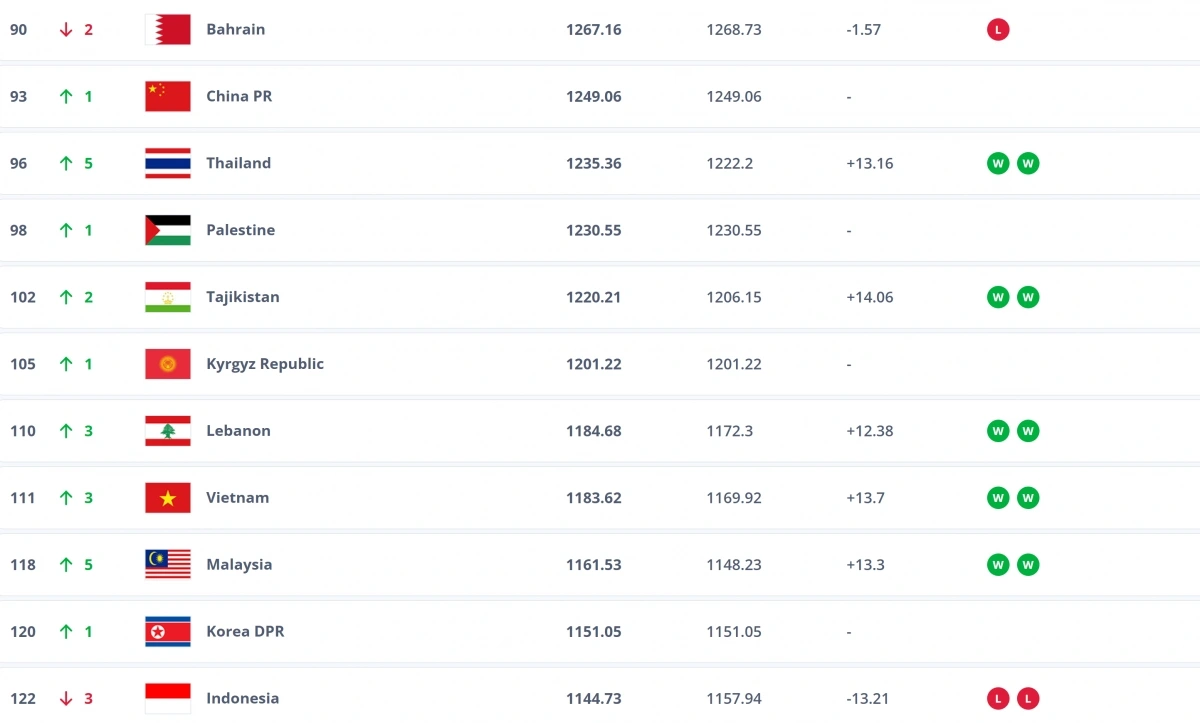Click Lebanon's green up arrow rank change

click(x=67, y=431)
